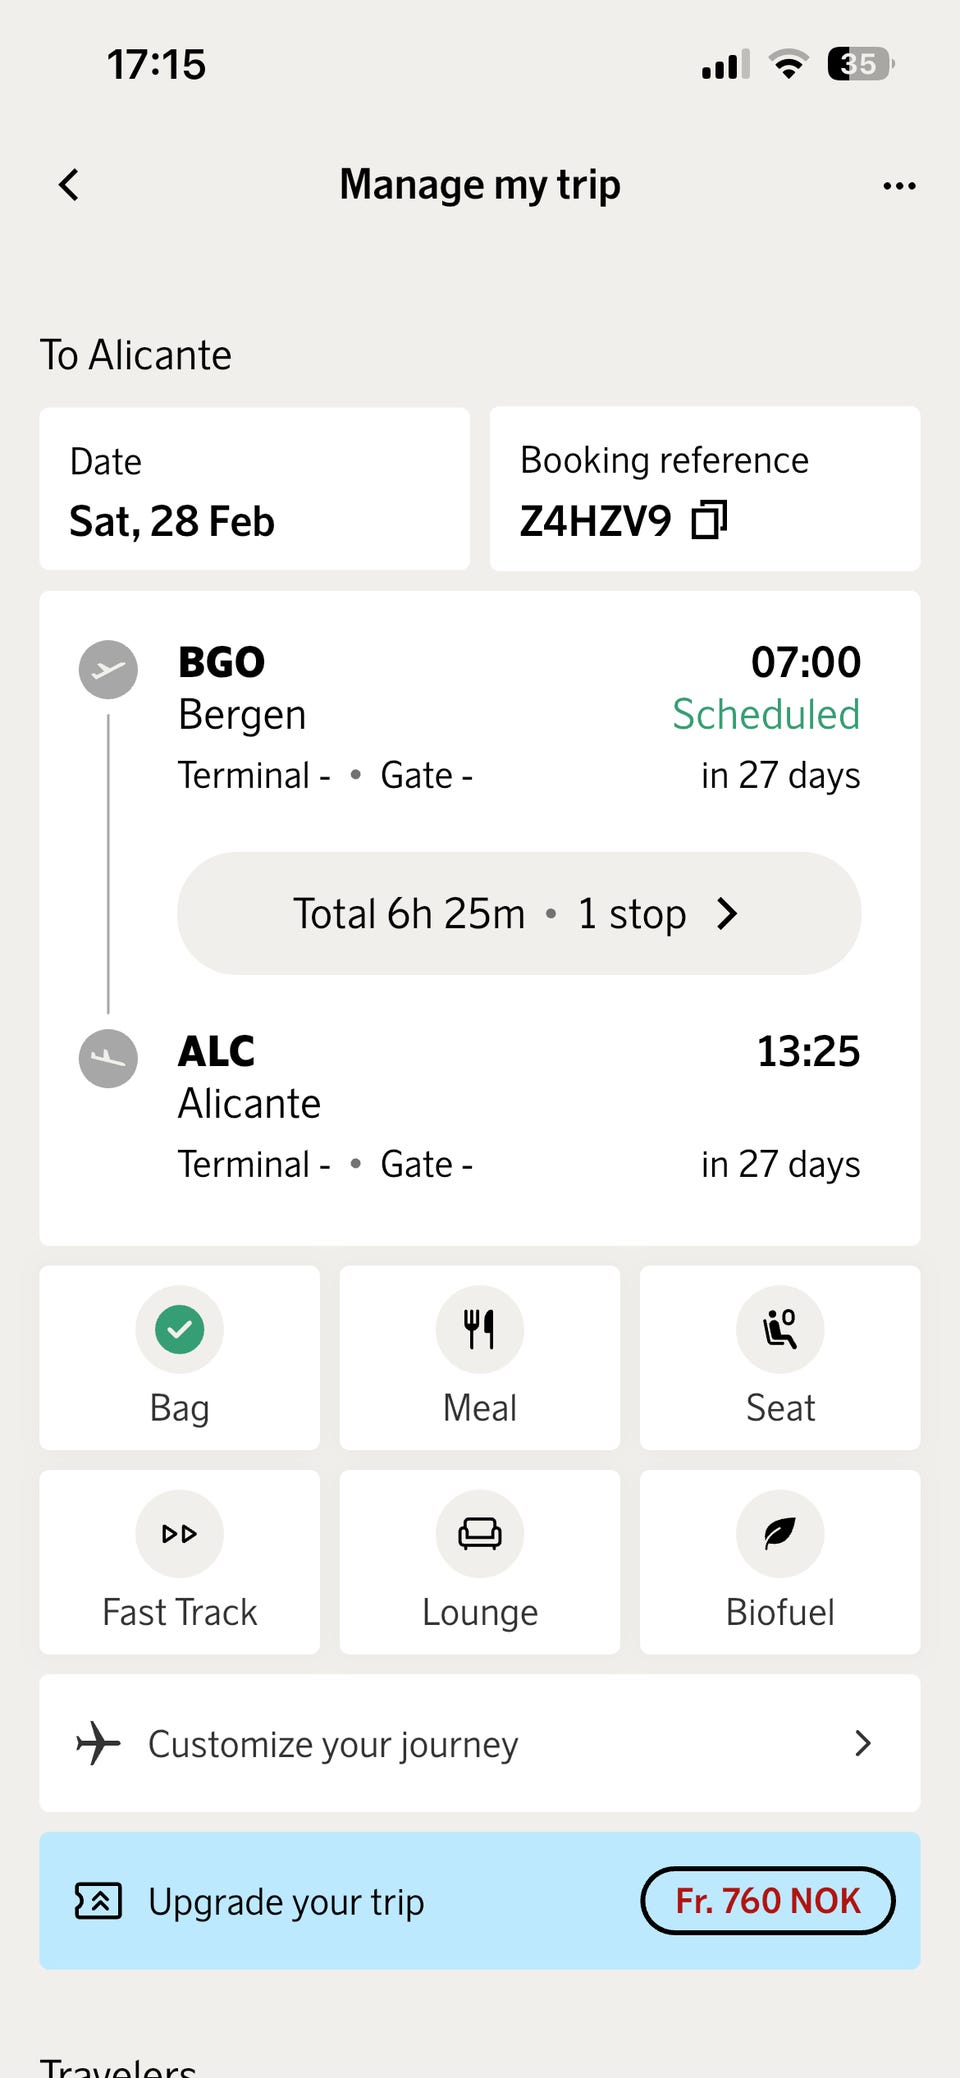Viewport: 960px width, 2078px height.
Task: Open the three-dot more options menu
Action: pos(899,186)
